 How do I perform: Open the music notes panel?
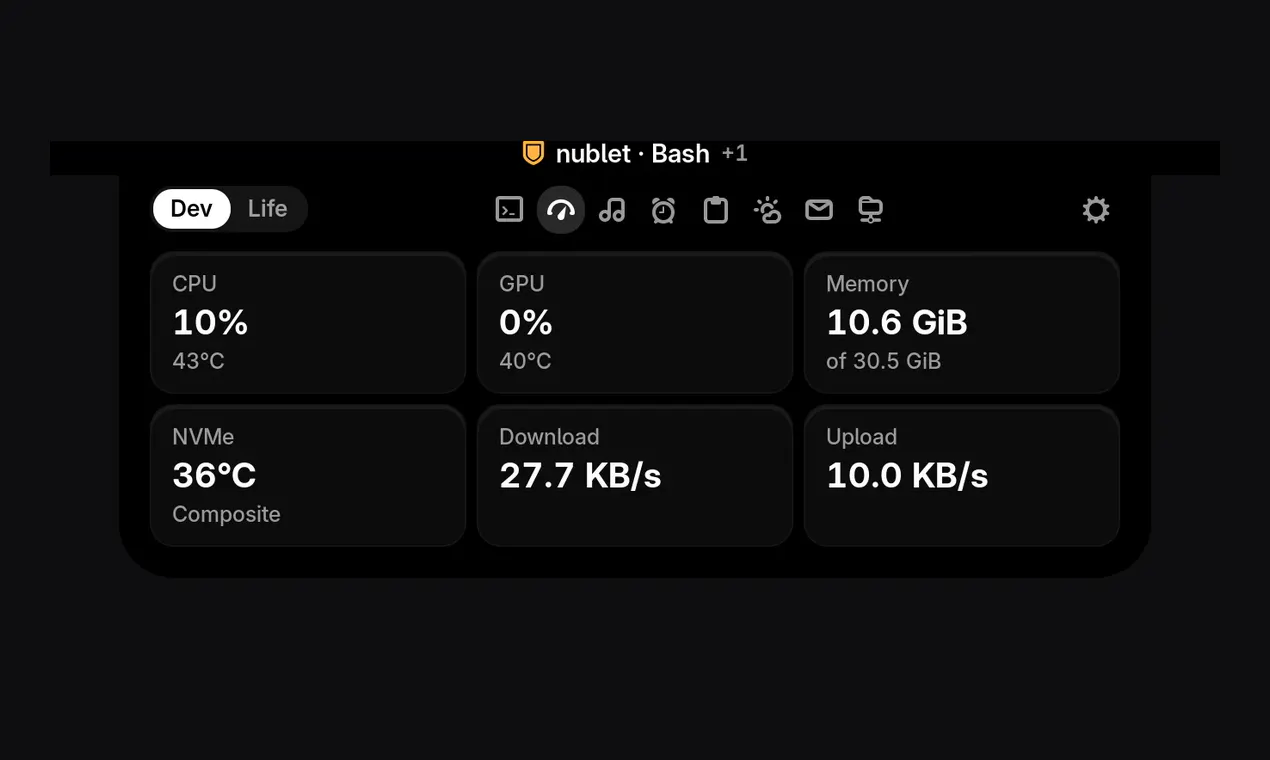612,210
